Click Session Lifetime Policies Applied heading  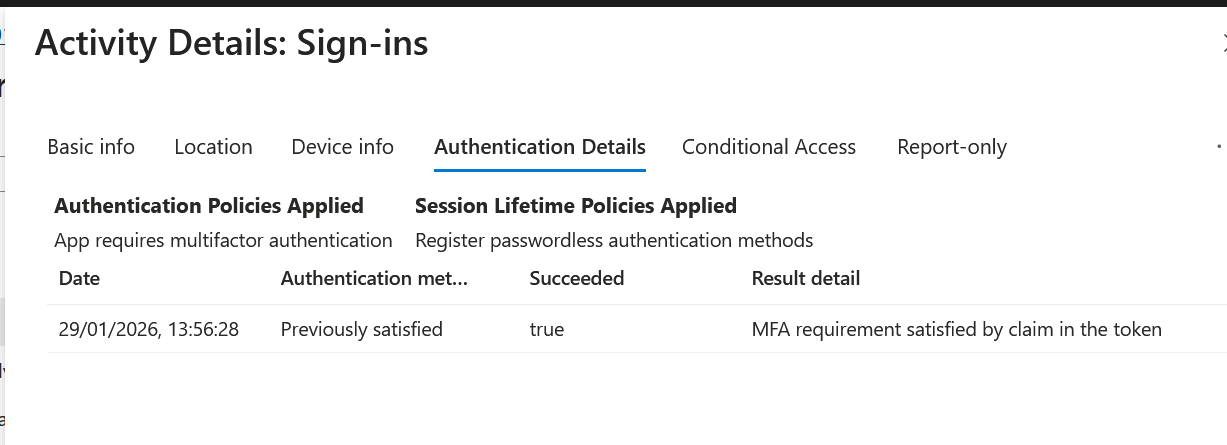576,206
